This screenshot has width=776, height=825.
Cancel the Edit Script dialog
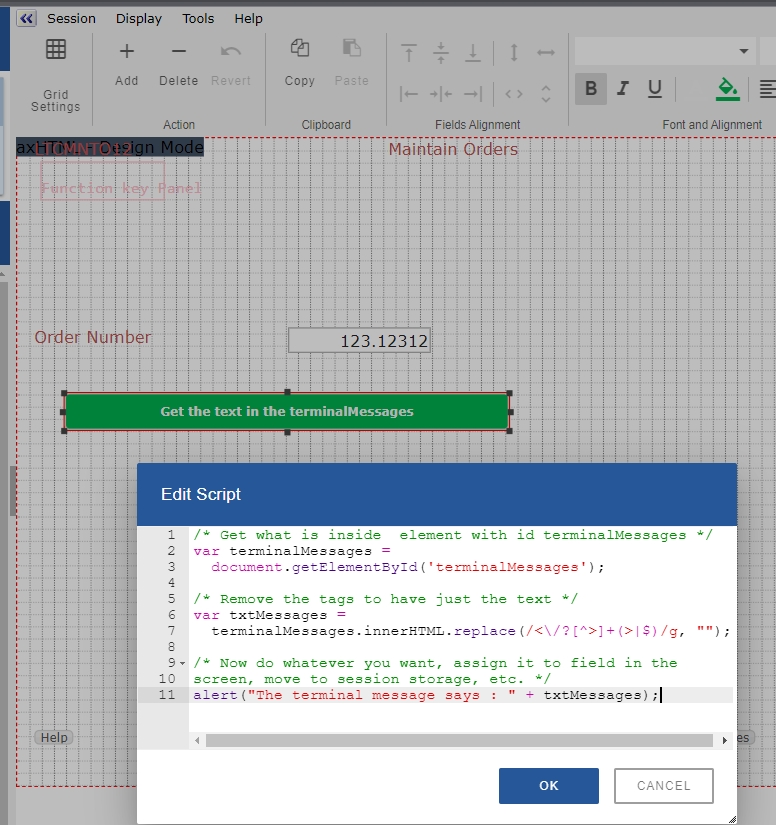663,785
